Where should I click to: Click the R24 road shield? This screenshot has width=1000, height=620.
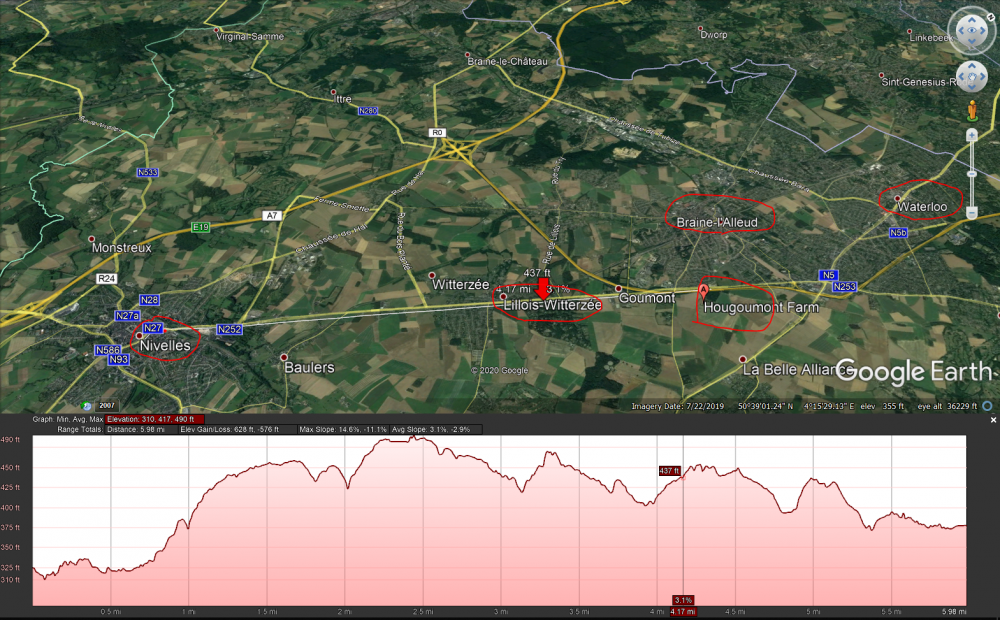point(107,278)
